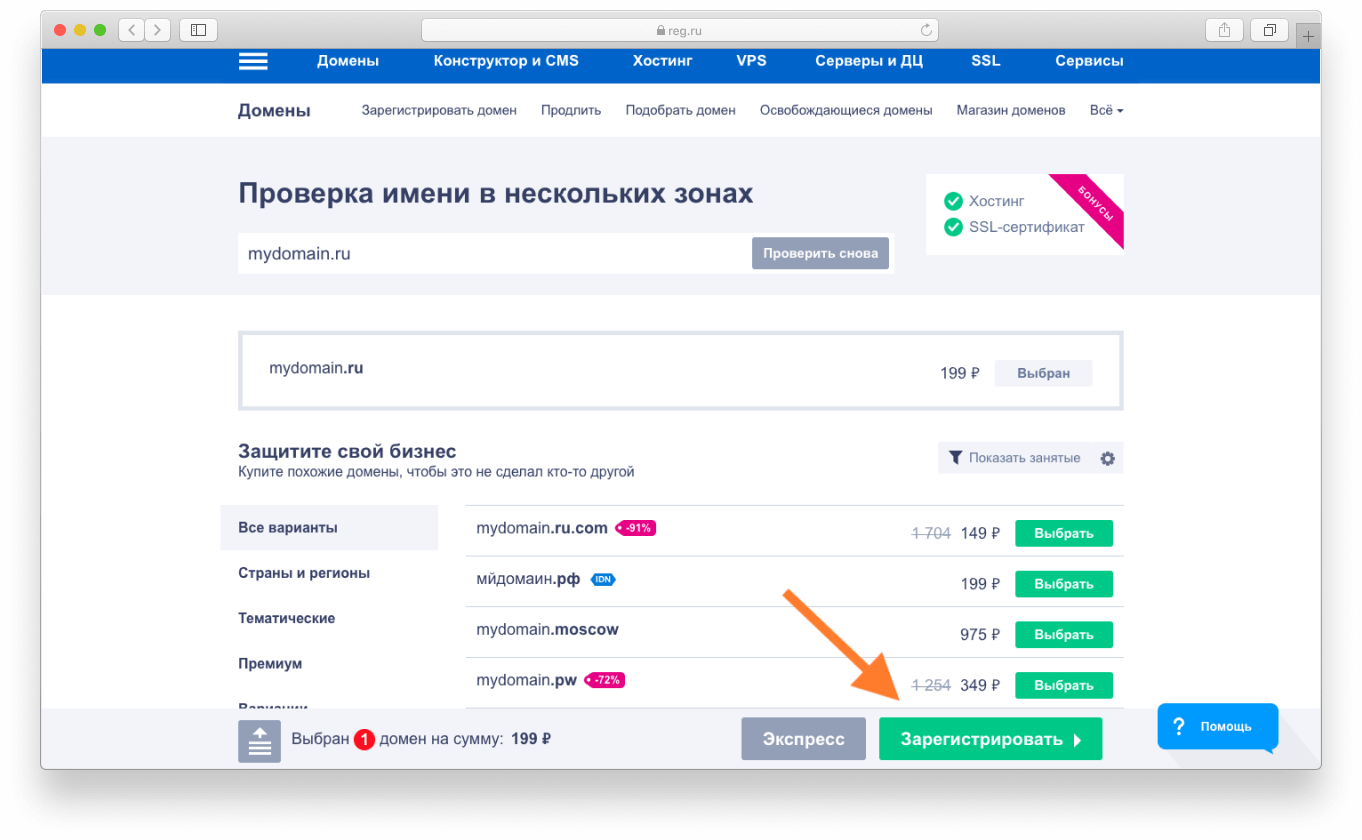Reload the page in the address bar
This screenshot has height=840, width=1362.
pos(926,30)
